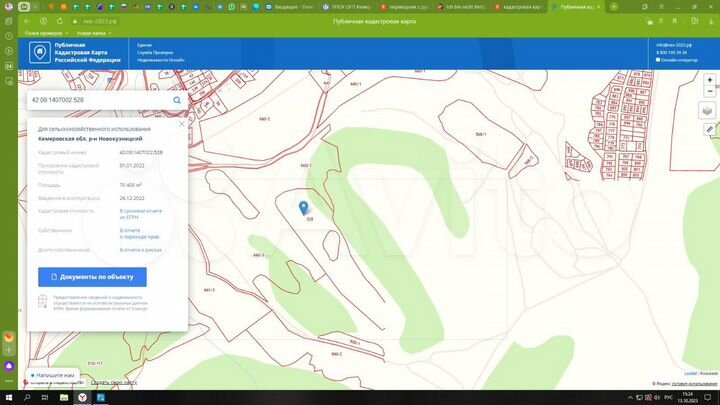Expand the 'Поиск проверок' bookmarks folder
Screen dimensions: 720x405
pyautogui.click(x=46, y=33)
